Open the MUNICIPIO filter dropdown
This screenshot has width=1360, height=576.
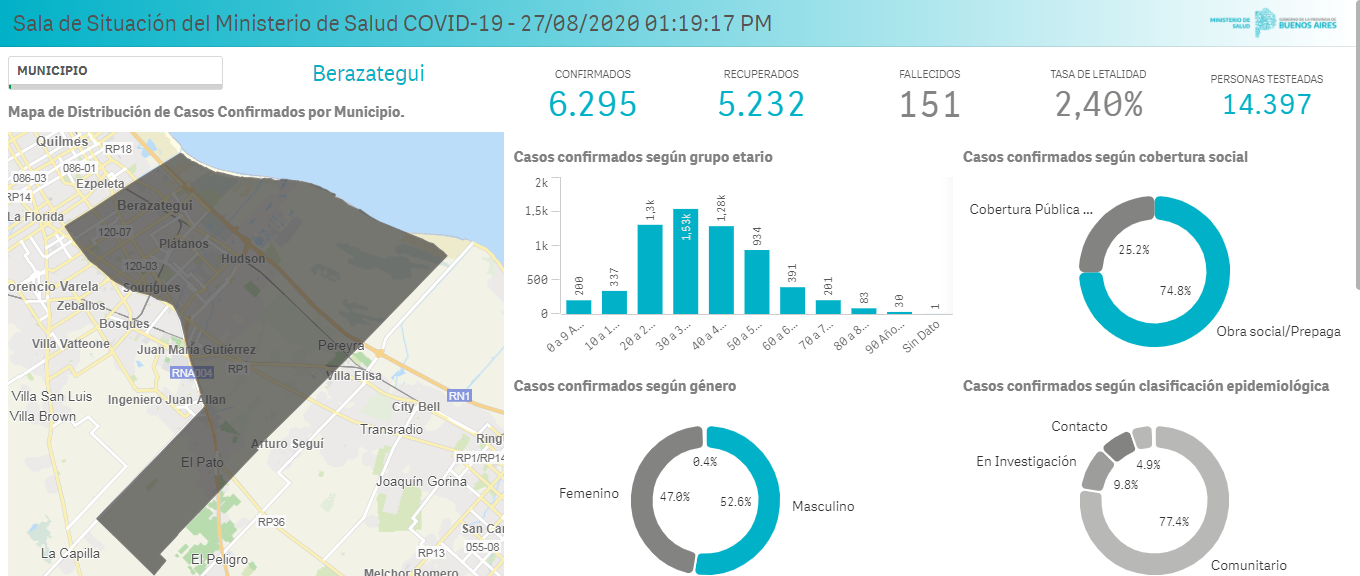pos(115,72)
